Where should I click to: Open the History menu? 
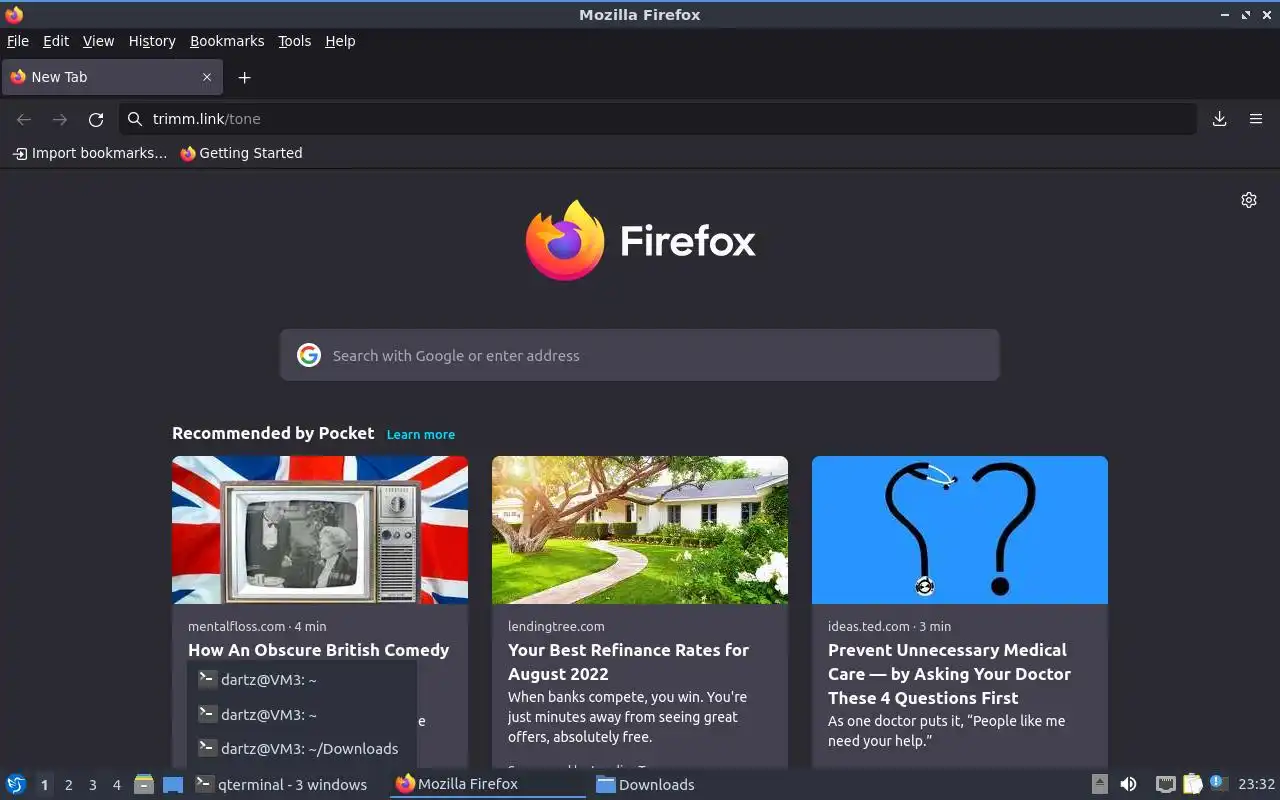(x=152, y=41)
